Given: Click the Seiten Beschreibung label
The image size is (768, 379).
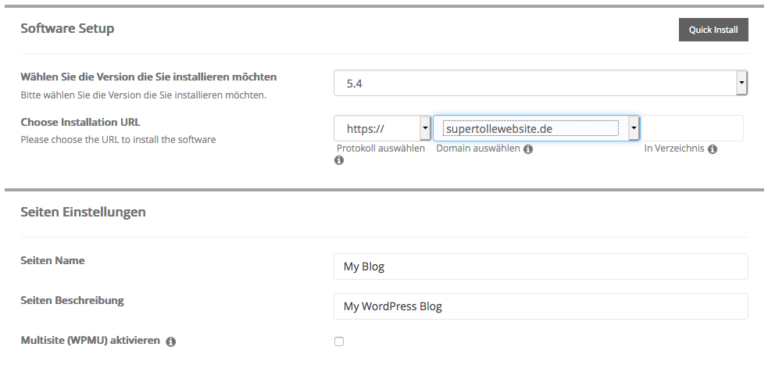Looking at the screenshot, I should pyautogui.click(x=72, y=300).
